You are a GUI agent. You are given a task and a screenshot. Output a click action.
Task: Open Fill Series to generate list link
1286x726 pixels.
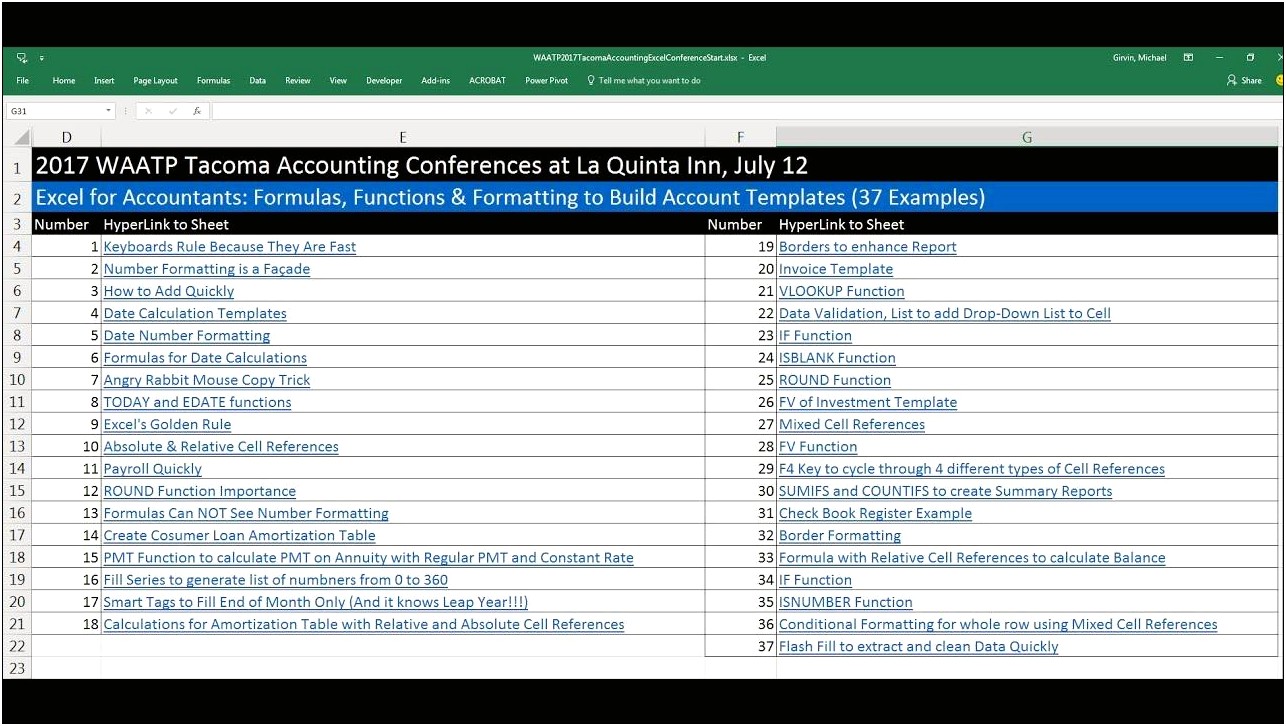pyautogui.click(x=276, y=579)
